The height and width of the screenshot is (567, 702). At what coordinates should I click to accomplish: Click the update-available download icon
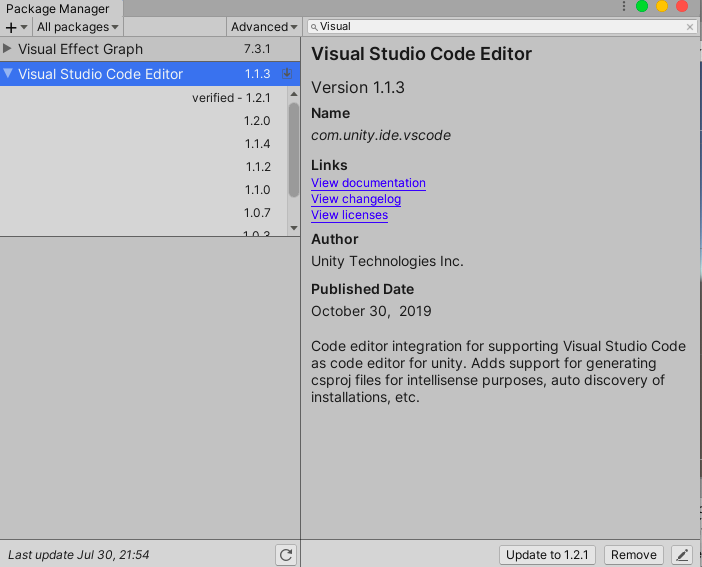click(287, 73)
